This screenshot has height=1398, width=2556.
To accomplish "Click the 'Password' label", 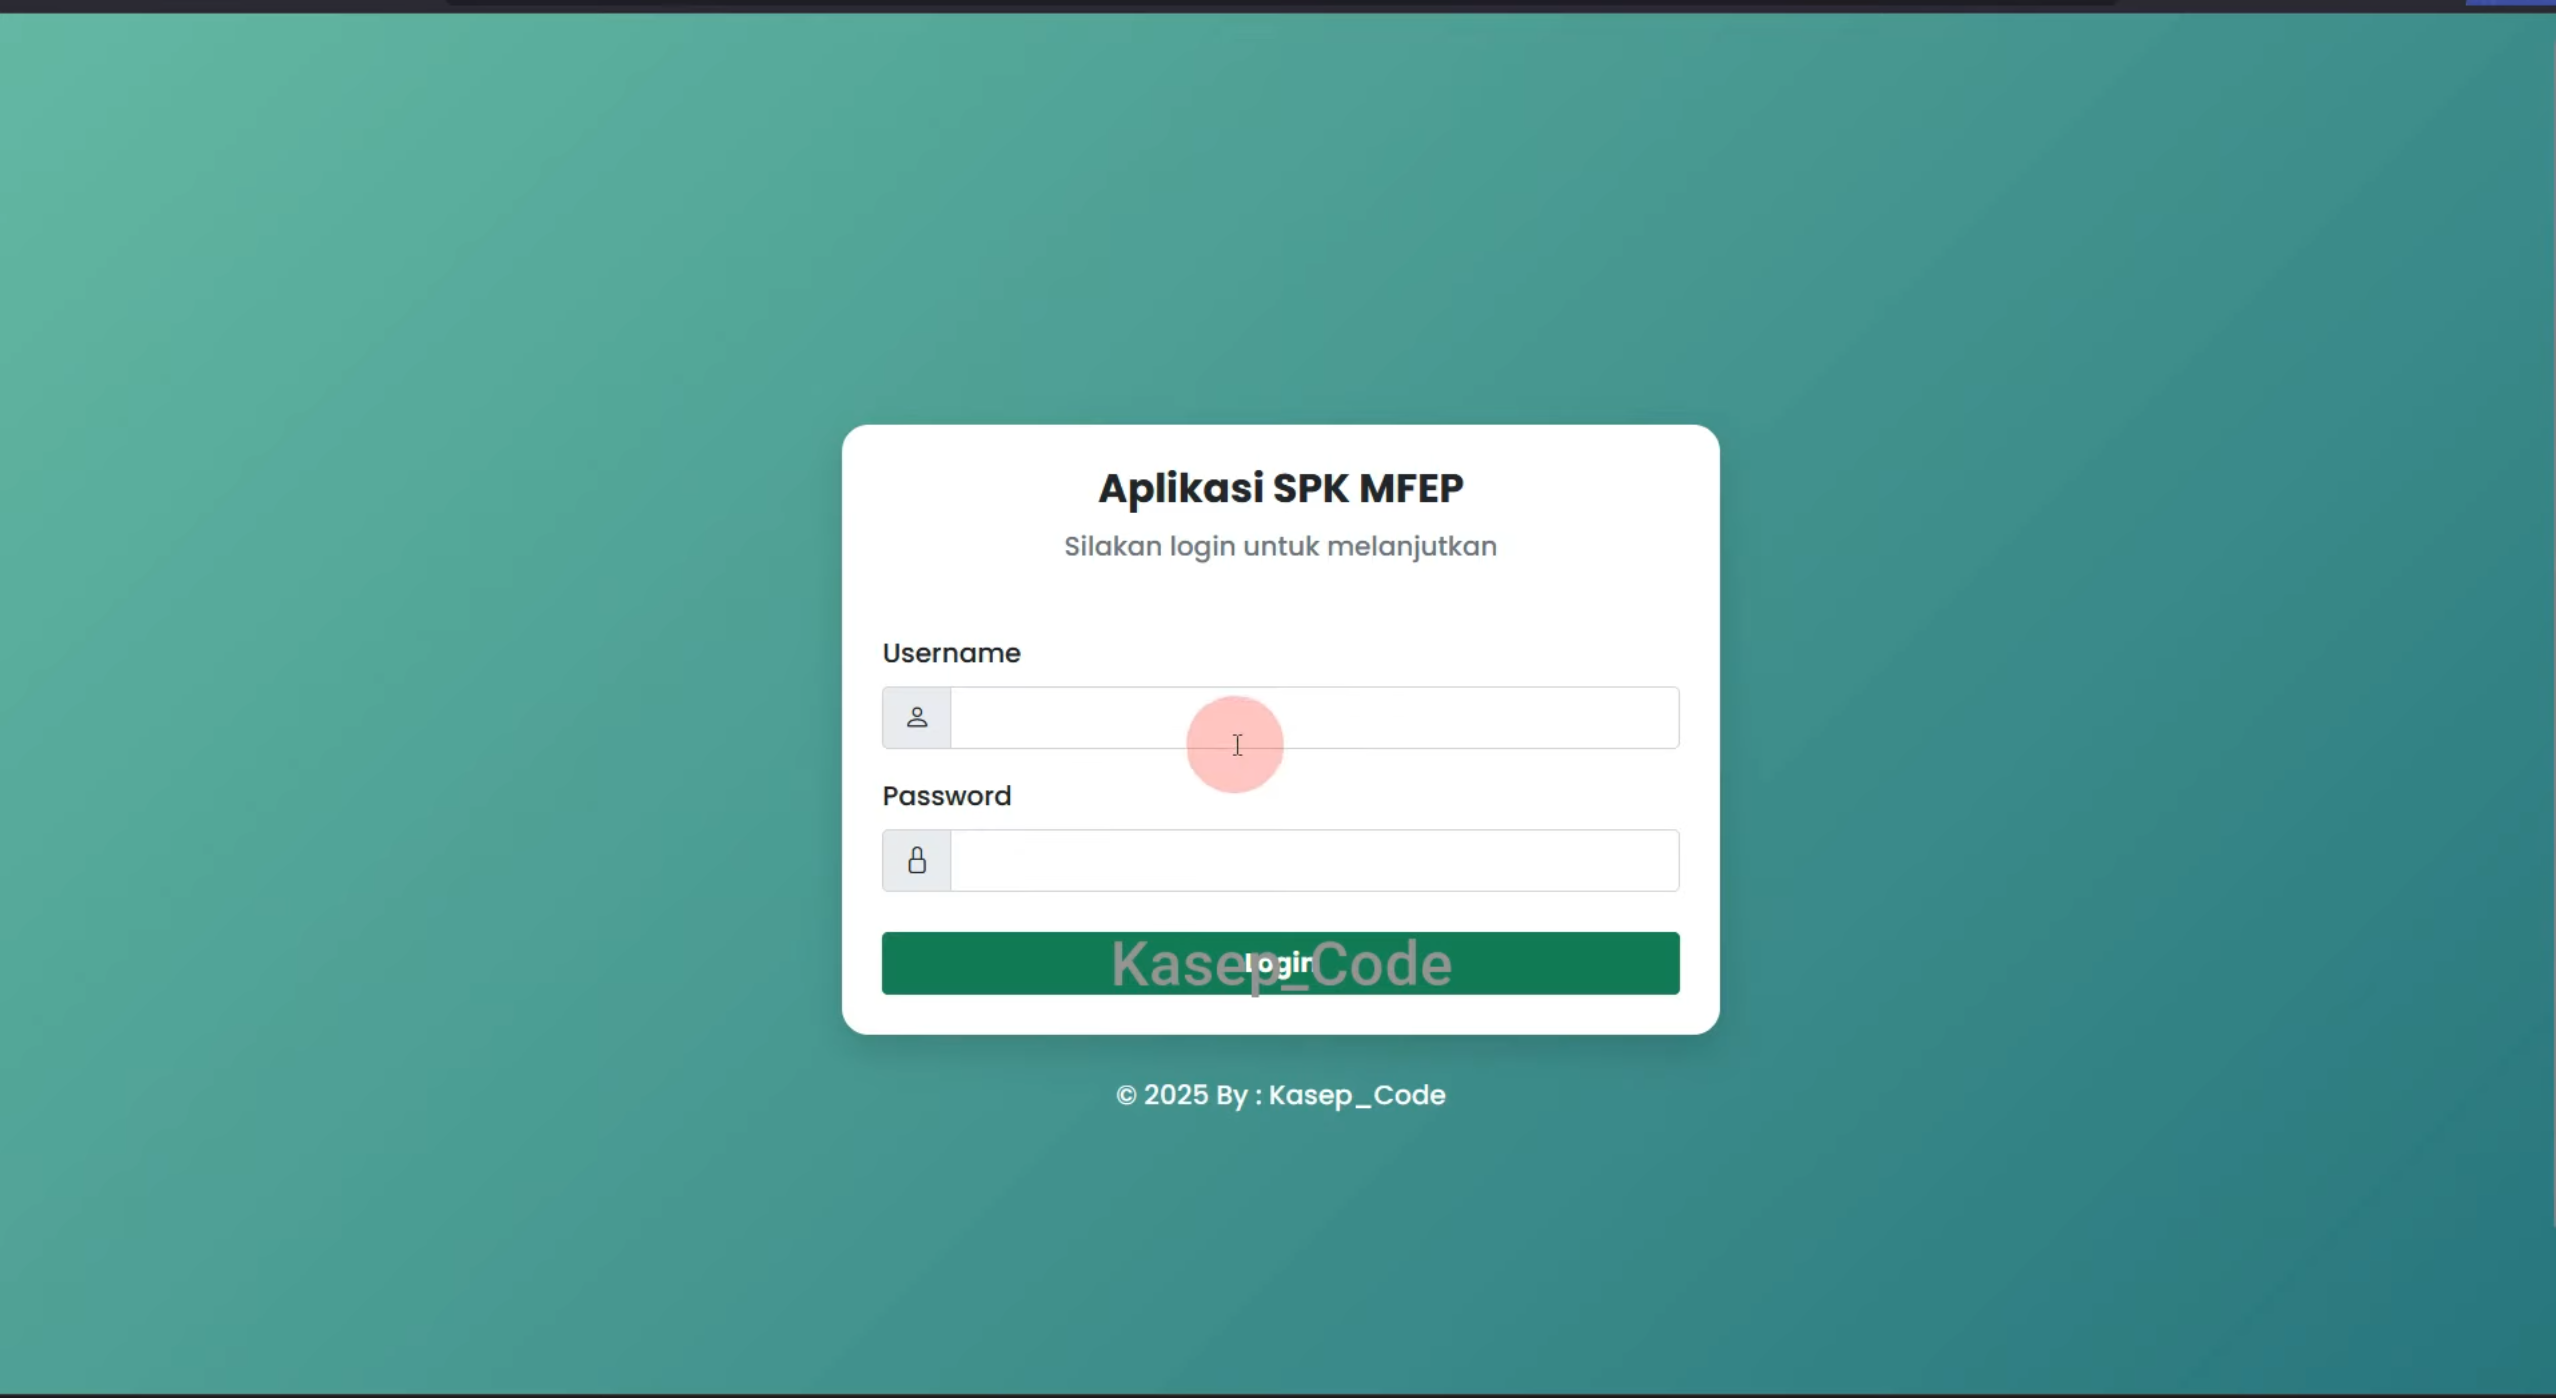I will click(946, 796).
